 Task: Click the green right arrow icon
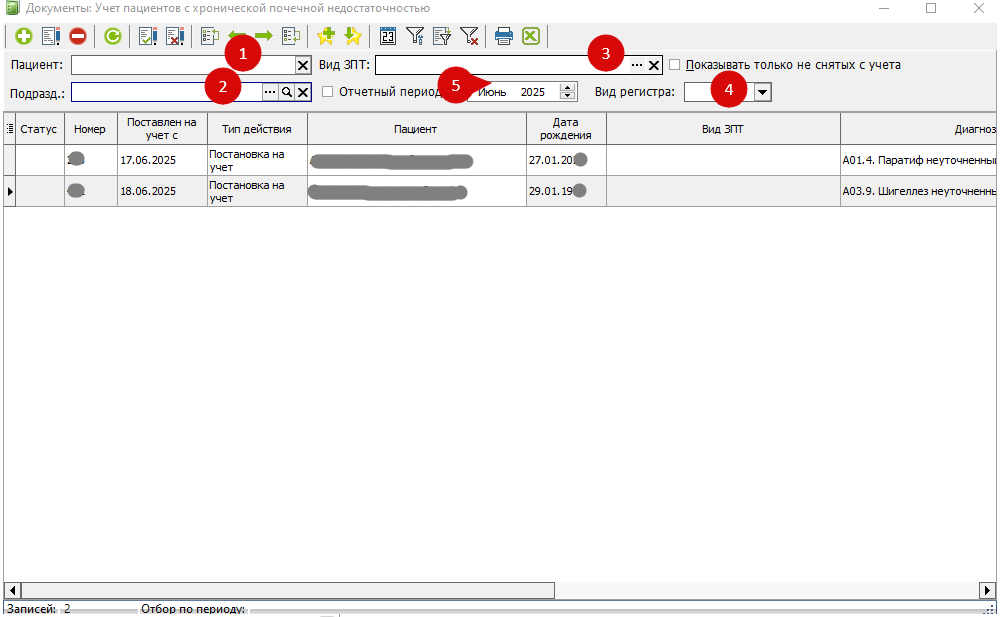264,36
